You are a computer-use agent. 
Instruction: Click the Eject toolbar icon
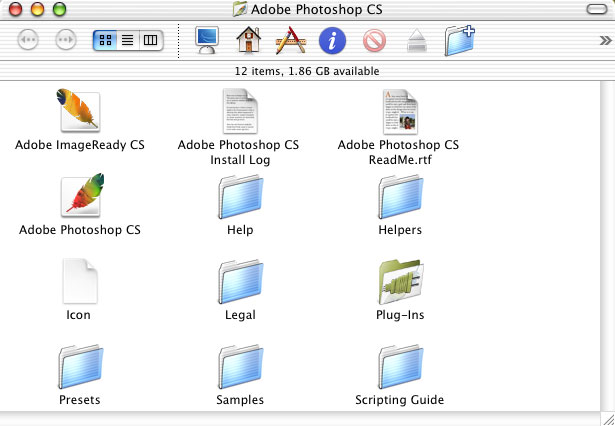pyautogui.click(x=417, y=41)
